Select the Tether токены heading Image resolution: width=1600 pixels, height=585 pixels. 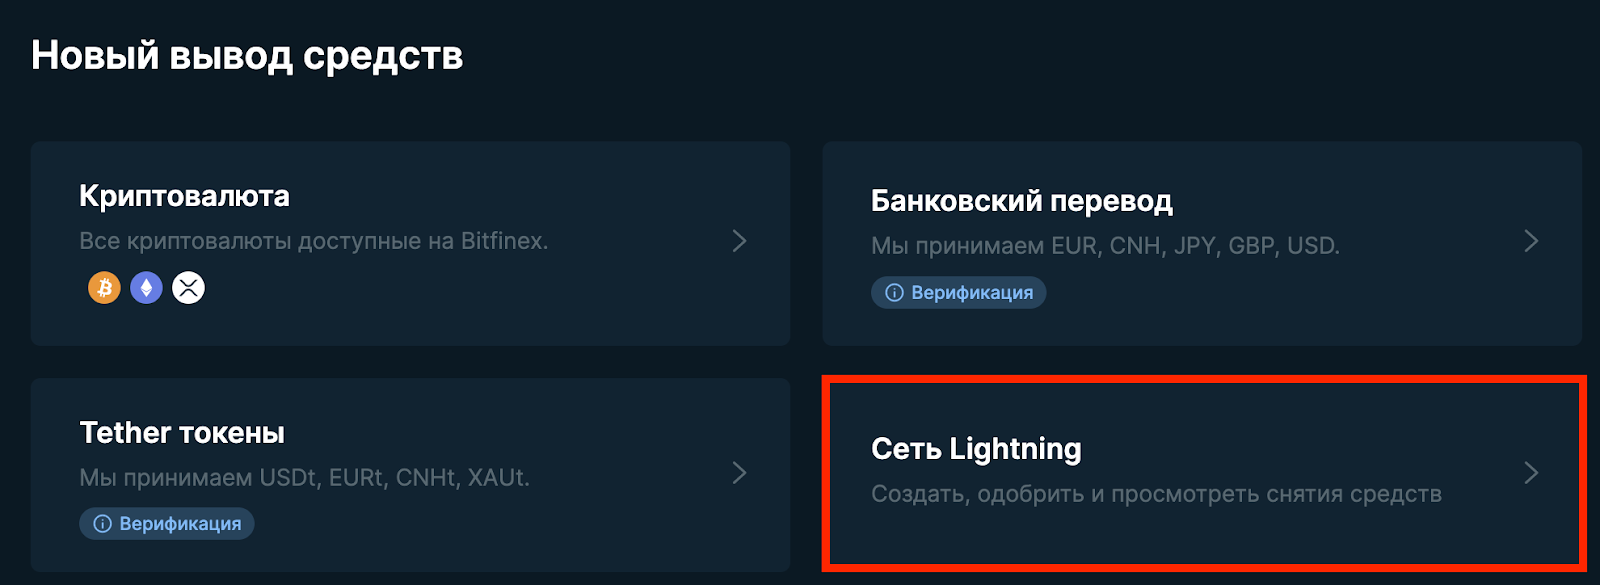pos(182,433)
